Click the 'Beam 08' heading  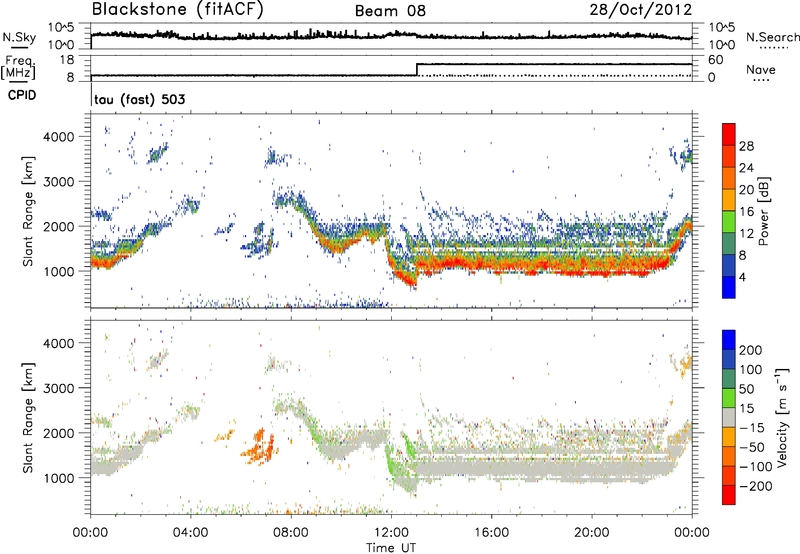(x=390, y=11)
